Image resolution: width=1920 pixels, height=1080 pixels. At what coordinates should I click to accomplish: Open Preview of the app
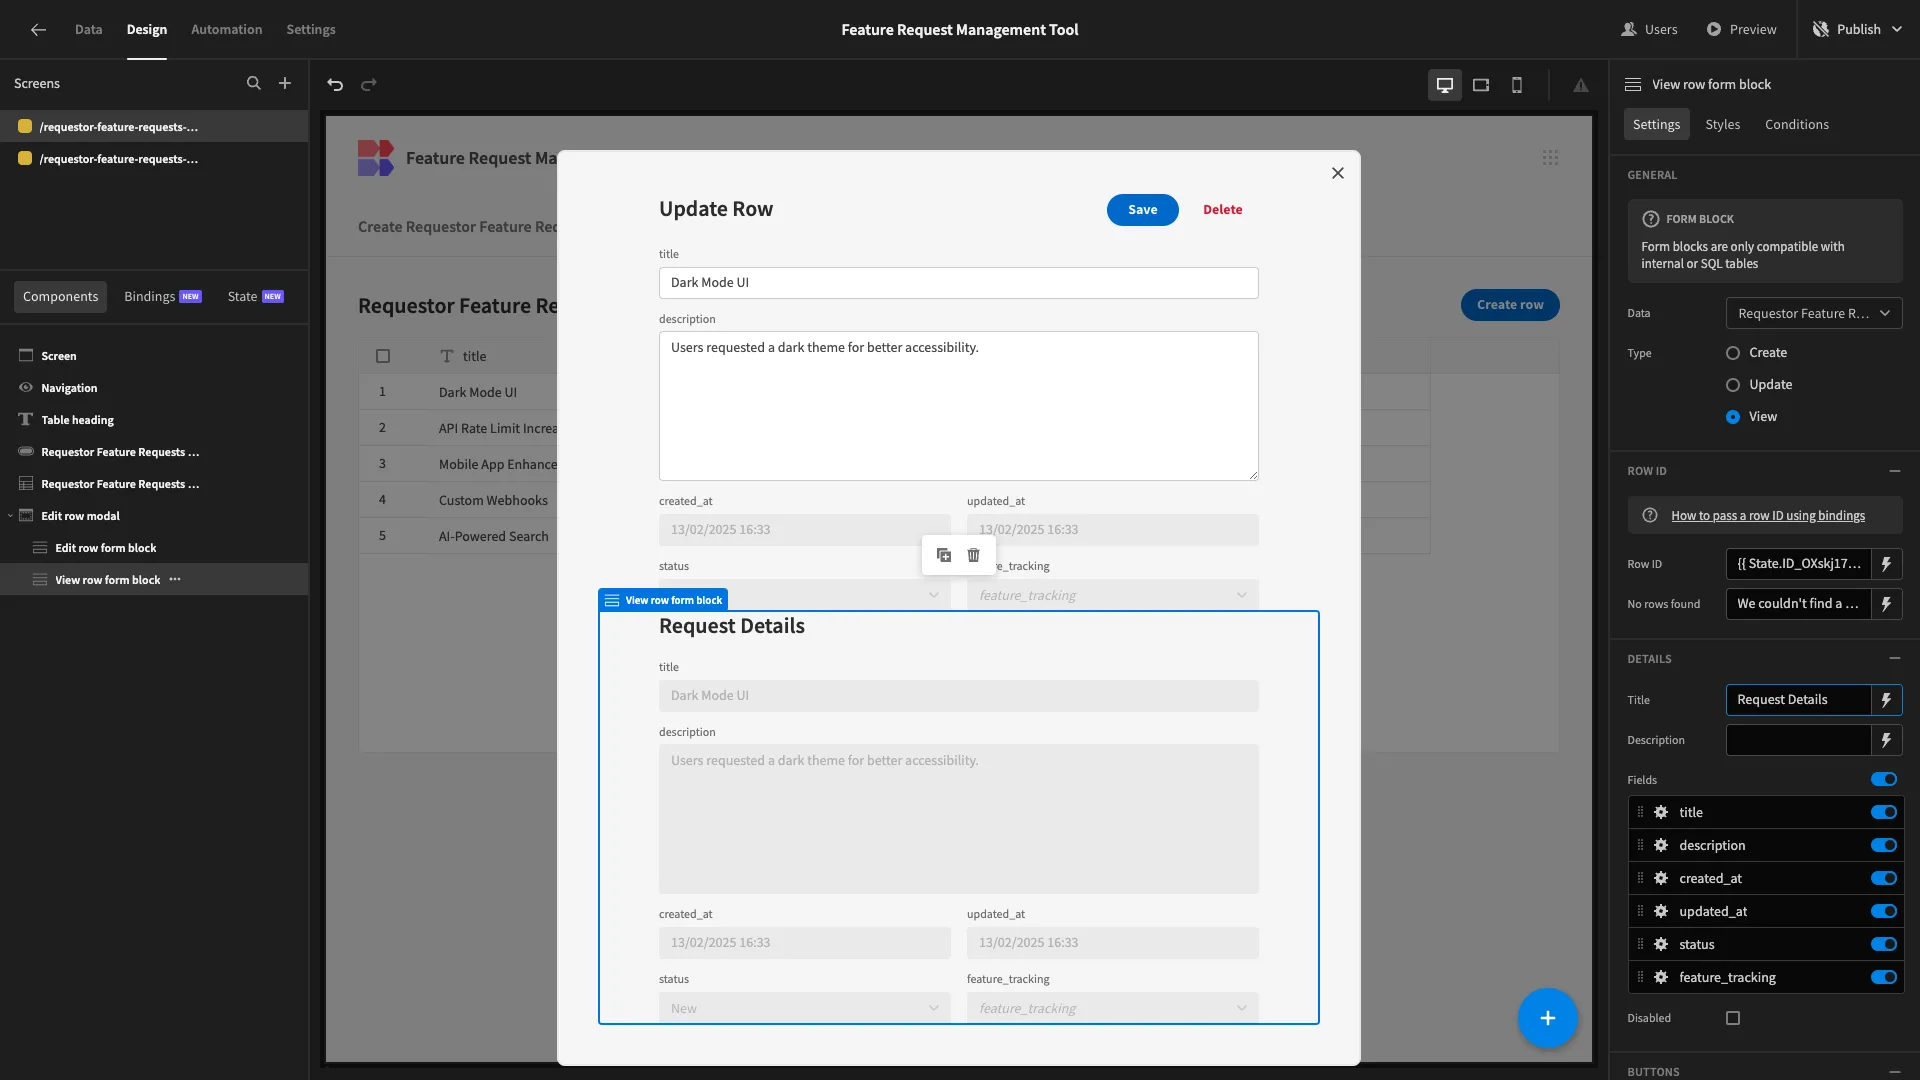(x=1741, y=30)
